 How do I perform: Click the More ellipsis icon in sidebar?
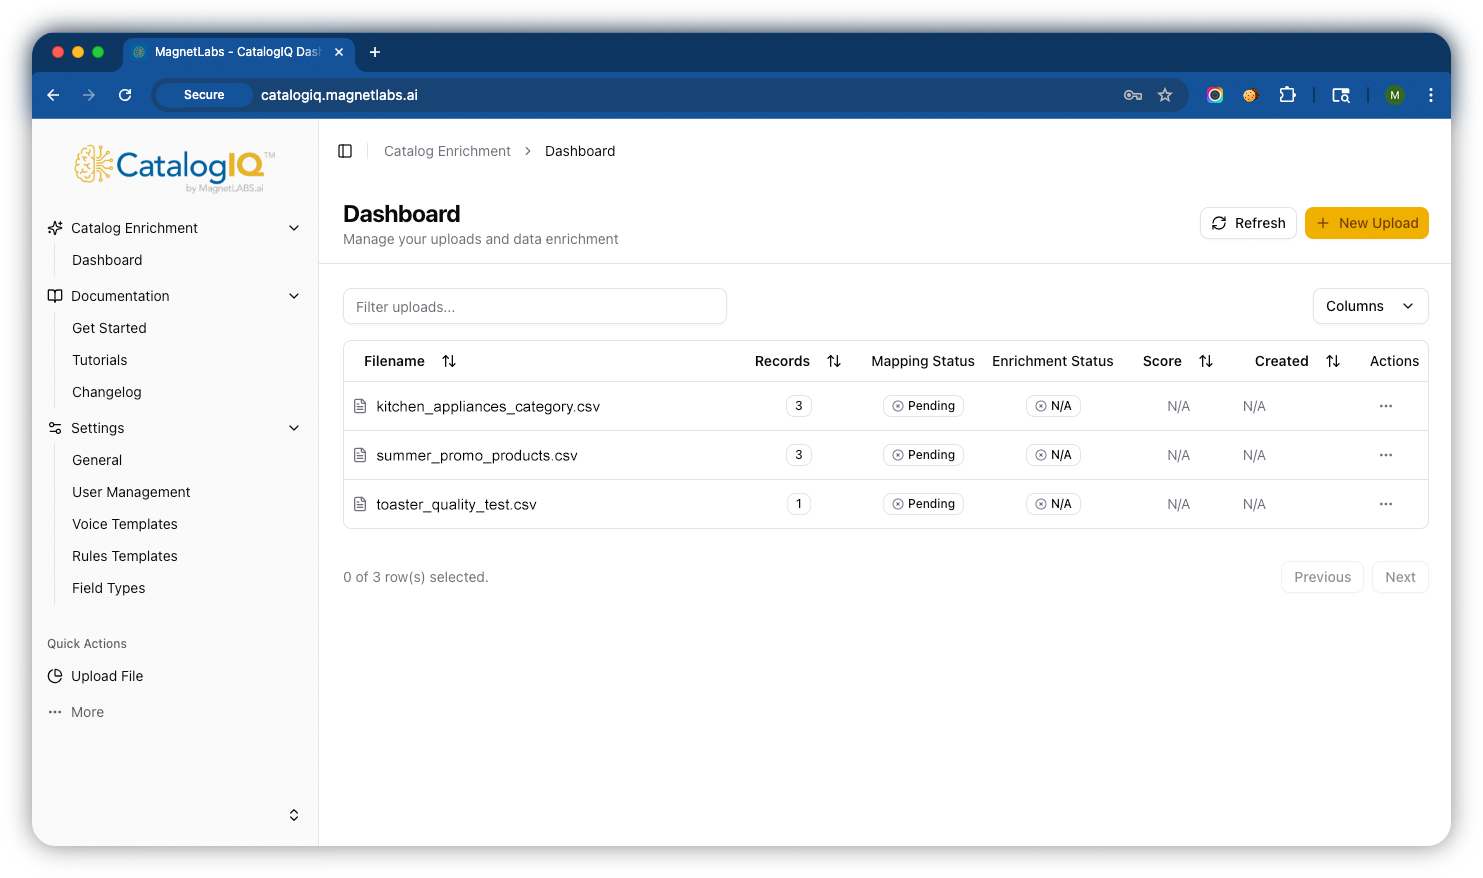click(55, 712)
